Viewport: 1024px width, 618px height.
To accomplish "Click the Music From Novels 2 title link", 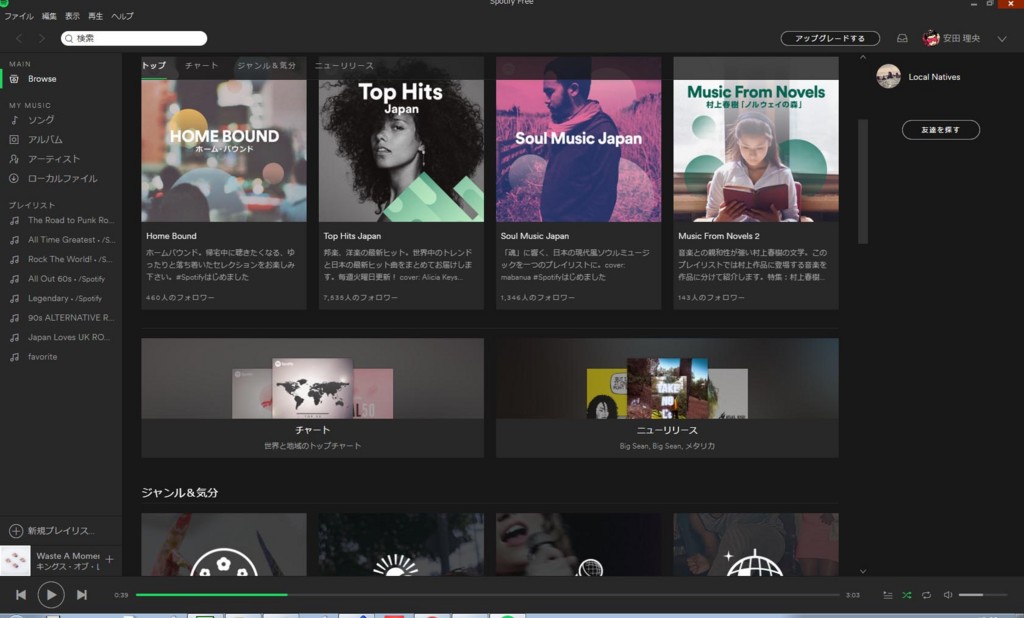I will coord(718,236).
